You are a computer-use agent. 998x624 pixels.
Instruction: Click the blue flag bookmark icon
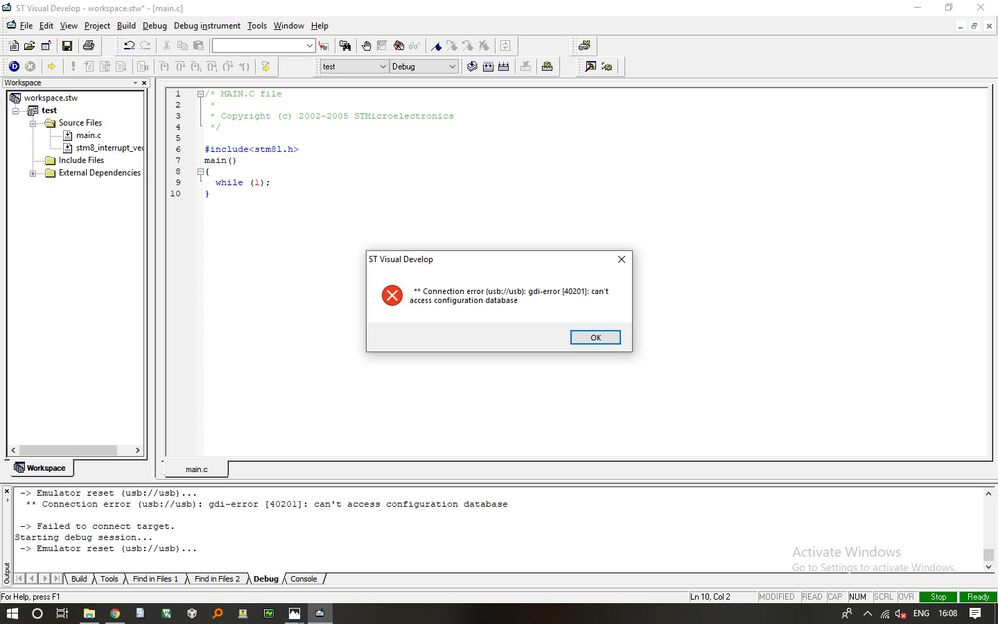coord(436,46)
